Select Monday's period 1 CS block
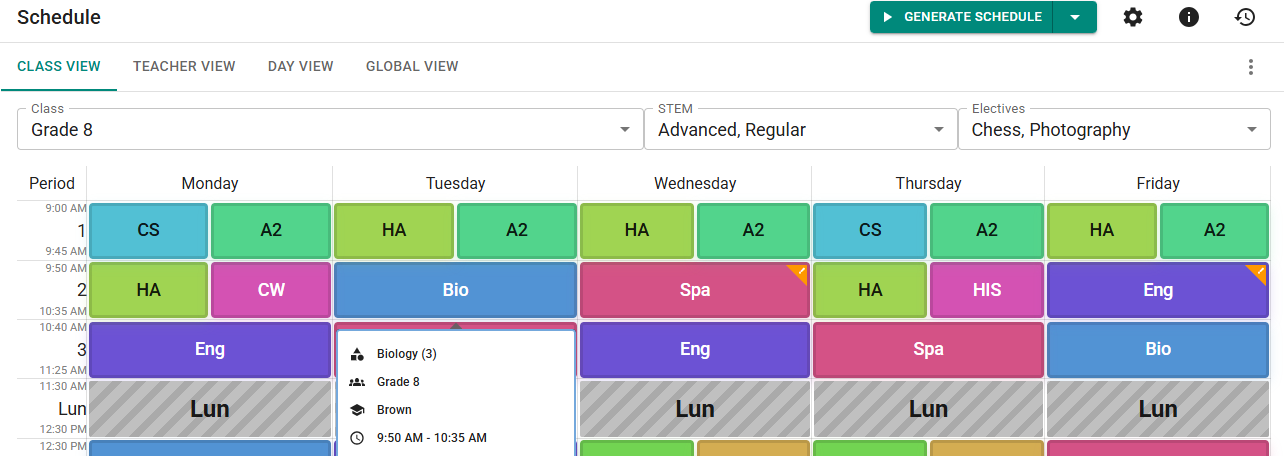 pos(149,230)
